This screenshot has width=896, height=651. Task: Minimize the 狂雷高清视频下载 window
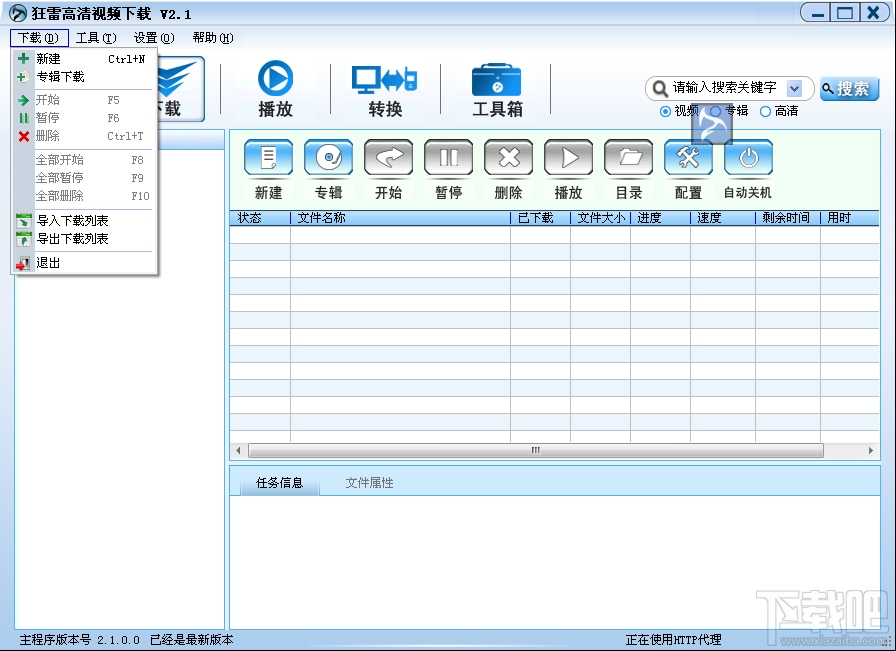tap(817, 13)
